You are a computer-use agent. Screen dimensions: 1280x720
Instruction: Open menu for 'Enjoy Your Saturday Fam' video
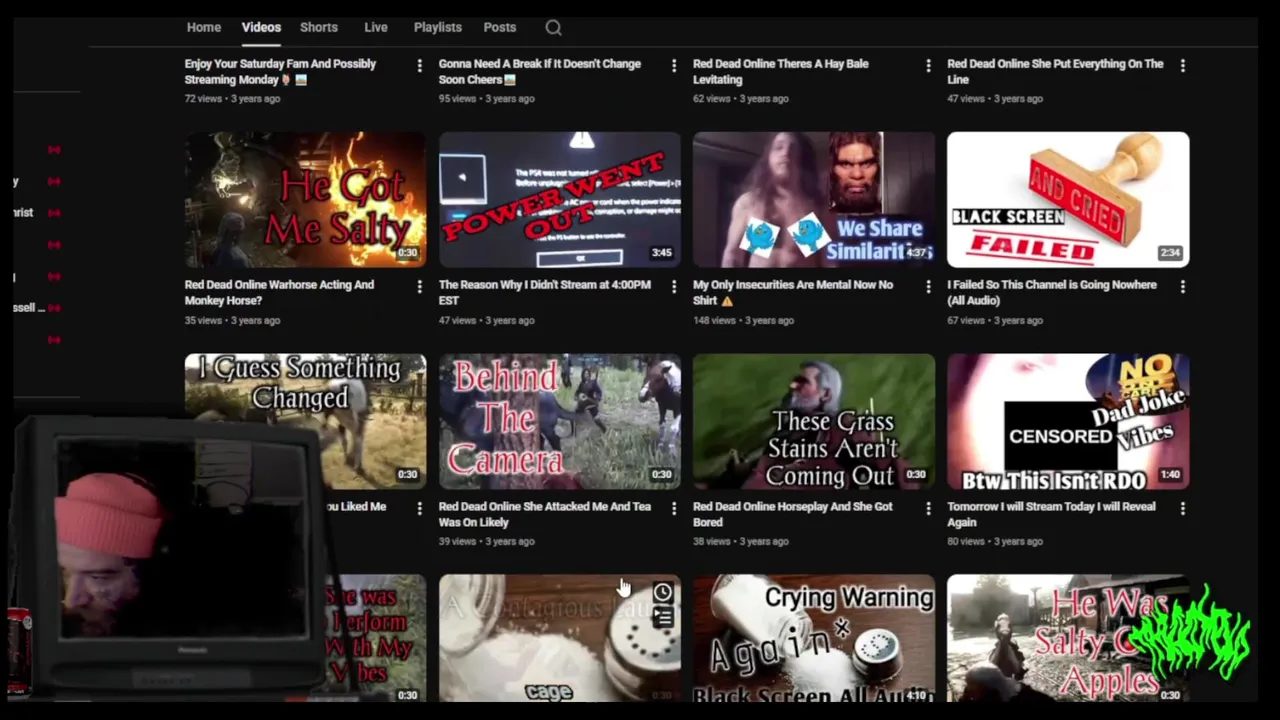tap(419, 66)
